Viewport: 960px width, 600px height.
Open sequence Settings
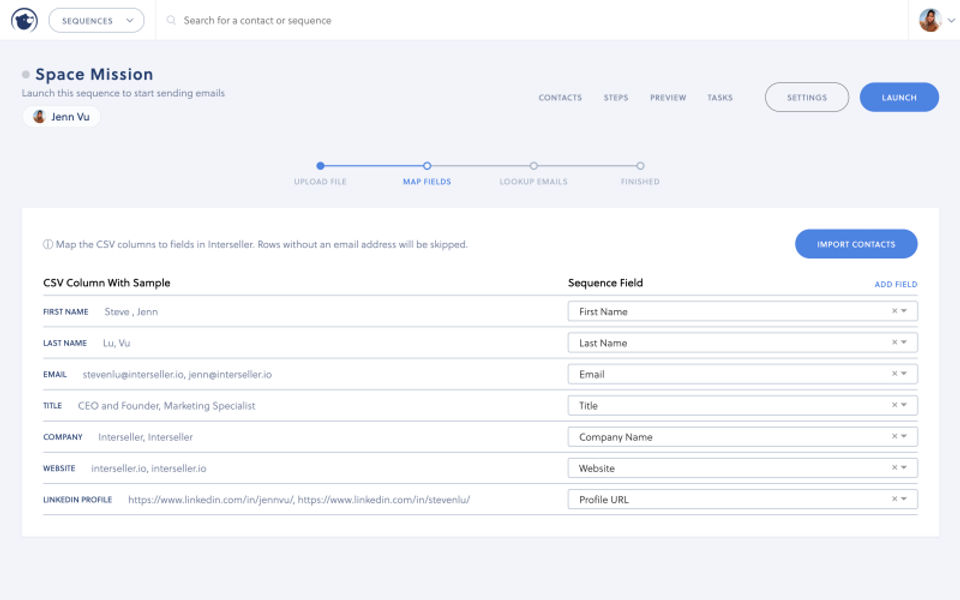click(807, 97)
